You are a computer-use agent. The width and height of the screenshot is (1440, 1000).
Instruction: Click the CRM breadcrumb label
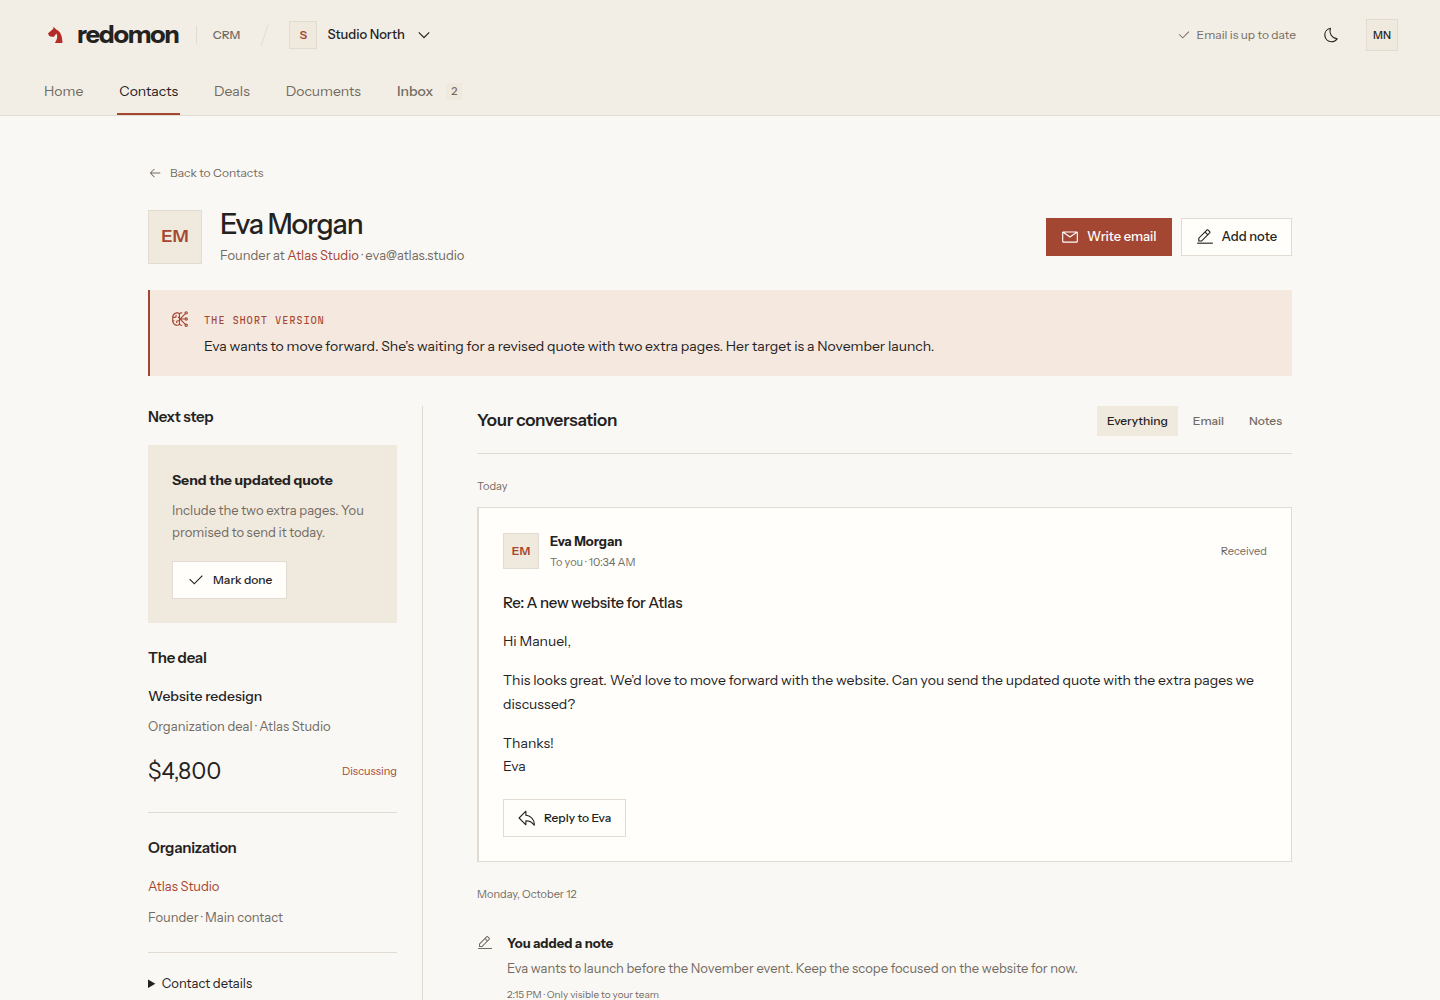pos(226,35)
